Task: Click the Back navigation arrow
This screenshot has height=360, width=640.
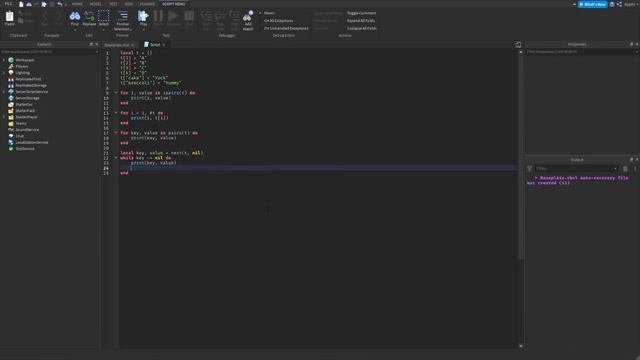Action: point(45,17)
